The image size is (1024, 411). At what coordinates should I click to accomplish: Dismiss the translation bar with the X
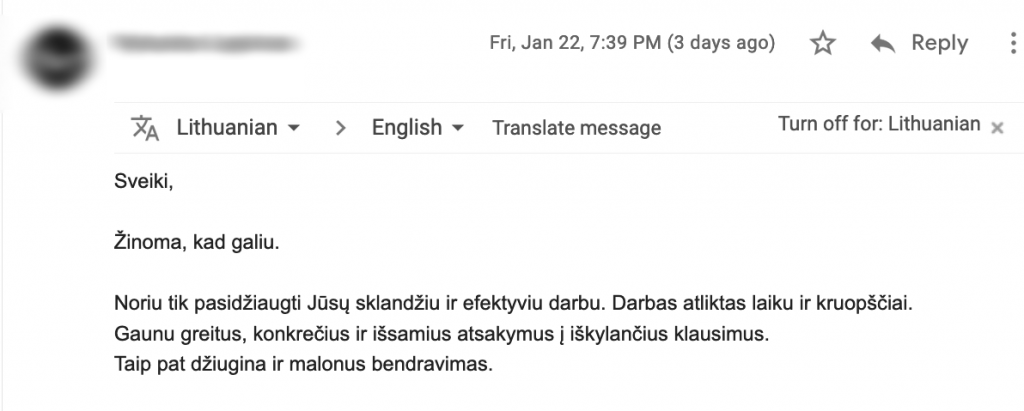(x=996, y=128)
